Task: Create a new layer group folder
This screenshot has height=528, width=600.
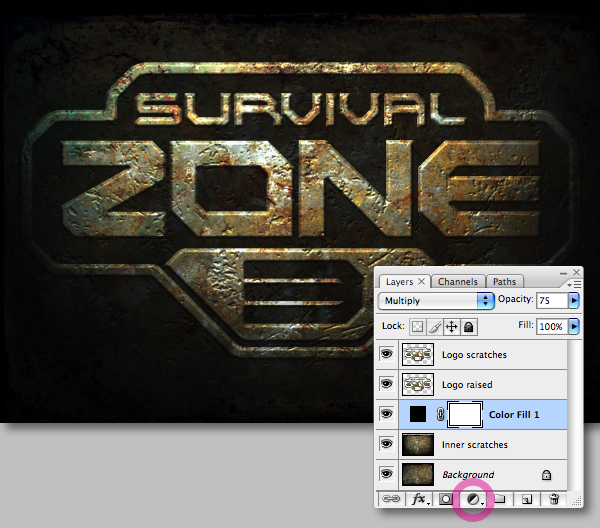Action: (500, 499)
